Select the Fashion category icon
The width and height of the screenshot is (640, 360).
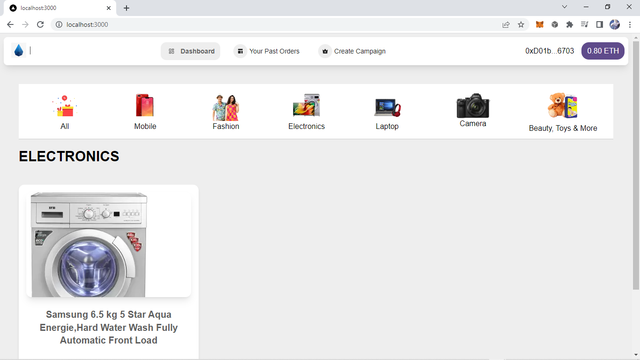pos(226,107)
